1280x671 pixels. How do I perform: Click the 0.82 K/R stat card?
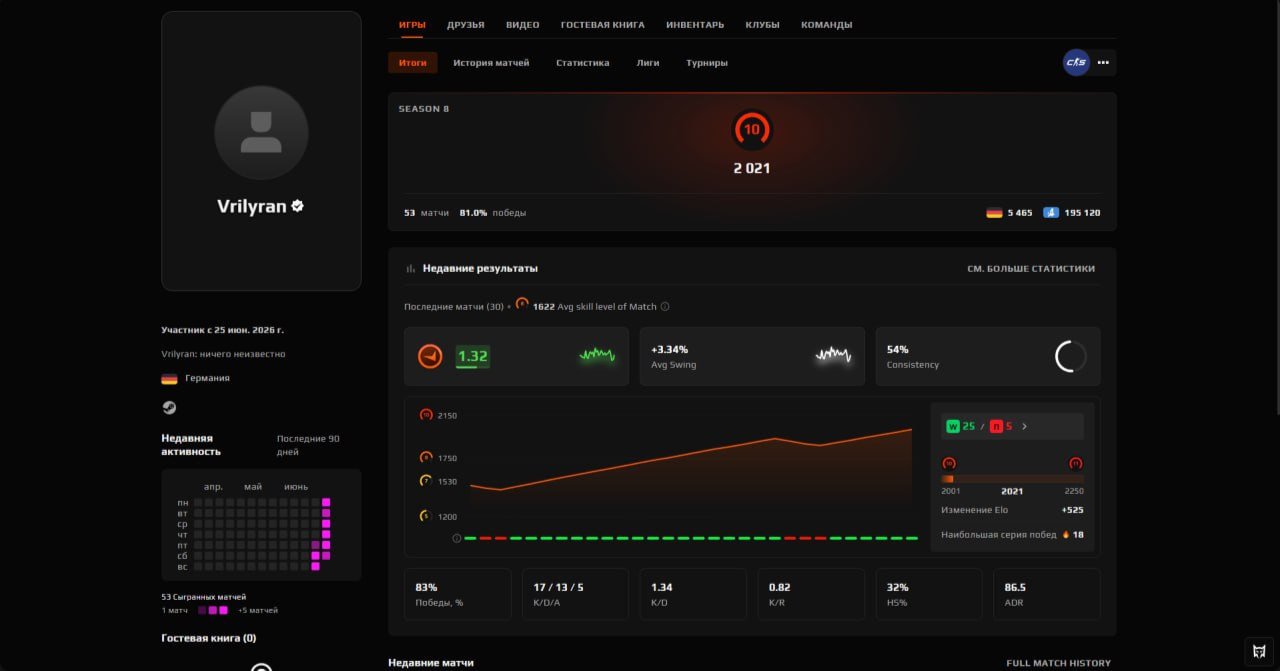coord(811,594)
